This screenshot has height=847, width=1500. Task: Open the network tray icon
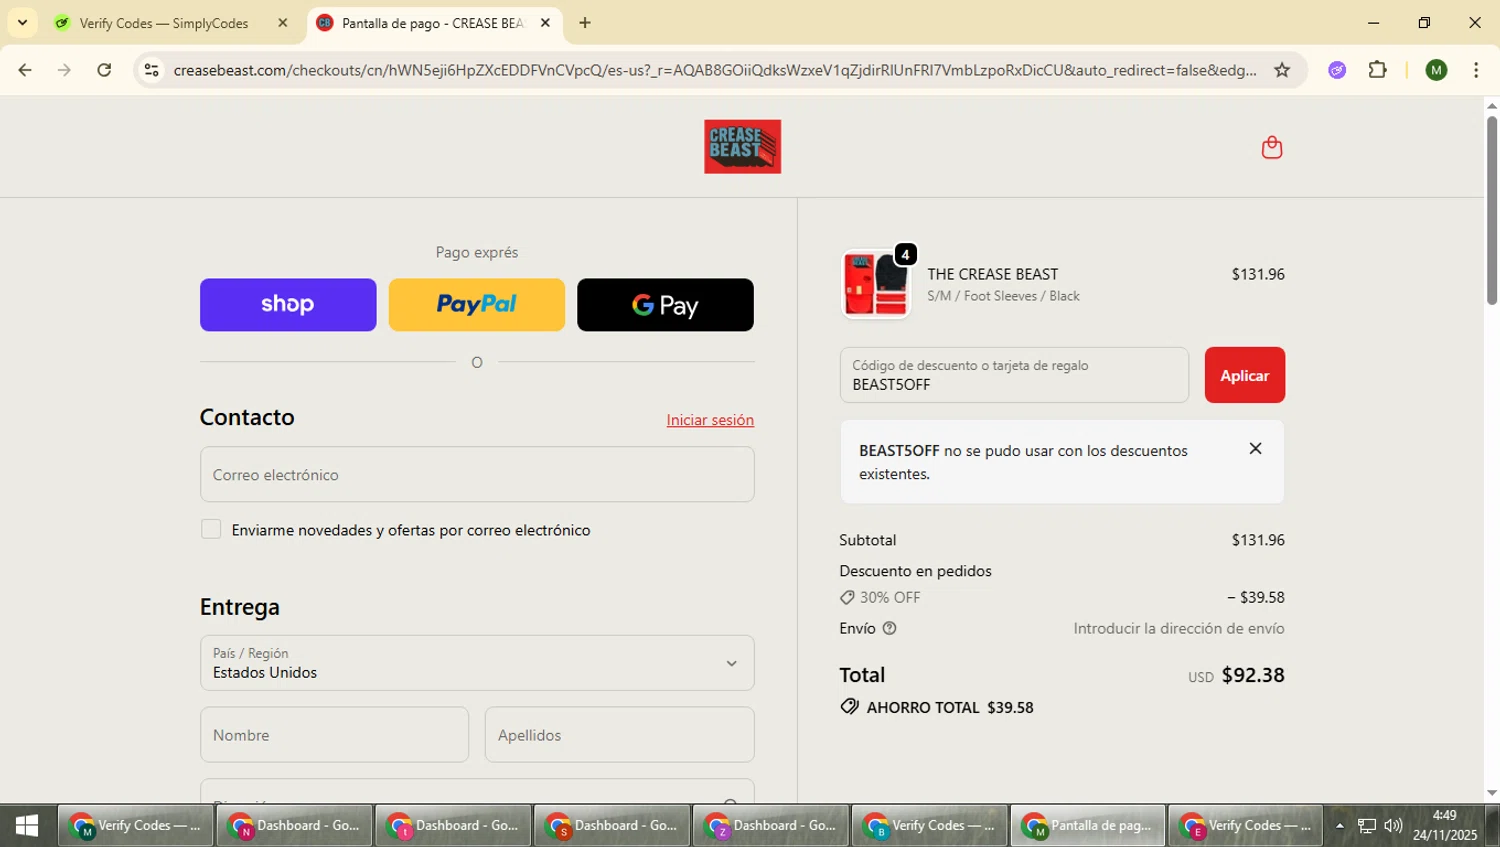(1367, 826)
